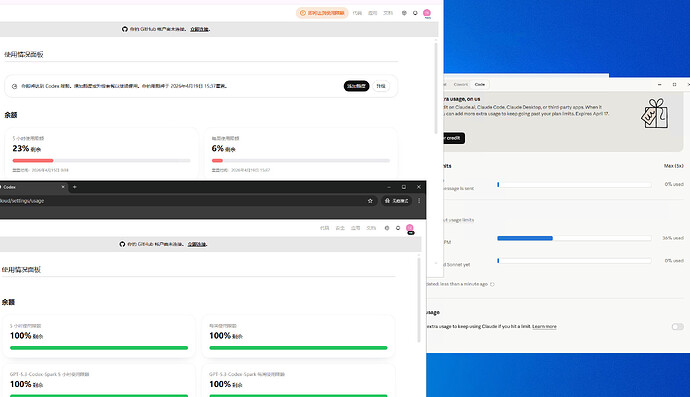Click the black add-credits button in Codex banner

[356, 86]
